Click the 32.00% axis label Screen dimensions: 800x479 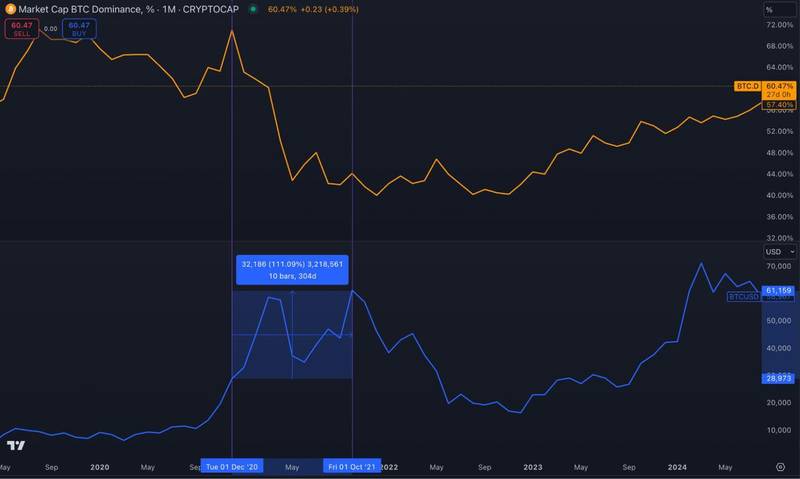click(780, 238)
